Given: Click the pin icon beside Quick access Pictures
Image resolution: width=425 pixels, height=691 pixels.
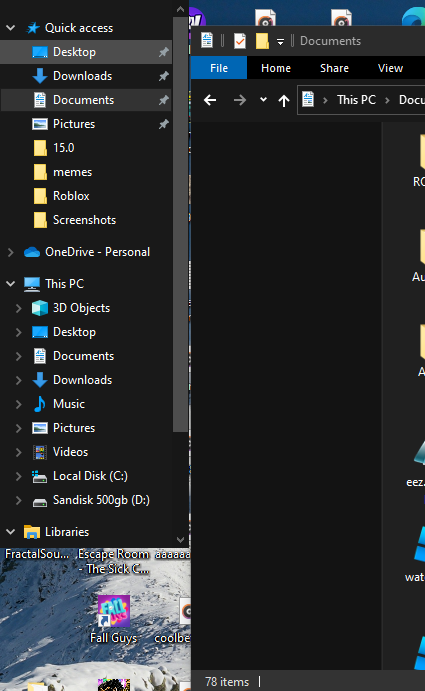Looking at the screenshot, I should pyautogui.click(x=164, y=124).
